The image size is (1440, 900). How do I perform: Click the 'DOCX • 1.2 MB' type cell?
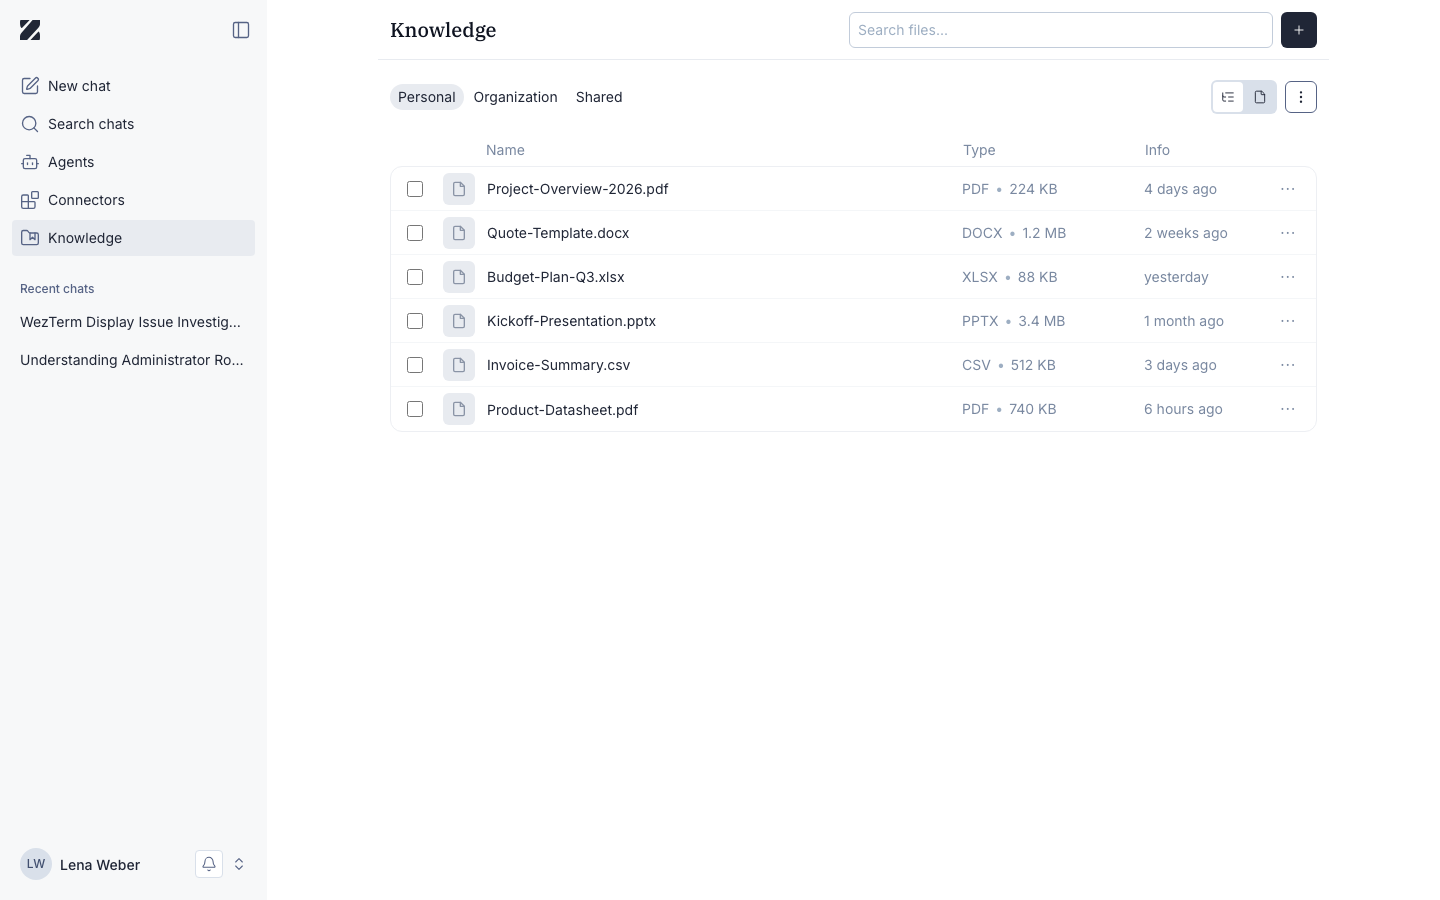pyautogui.click(x=1014, y=233)
